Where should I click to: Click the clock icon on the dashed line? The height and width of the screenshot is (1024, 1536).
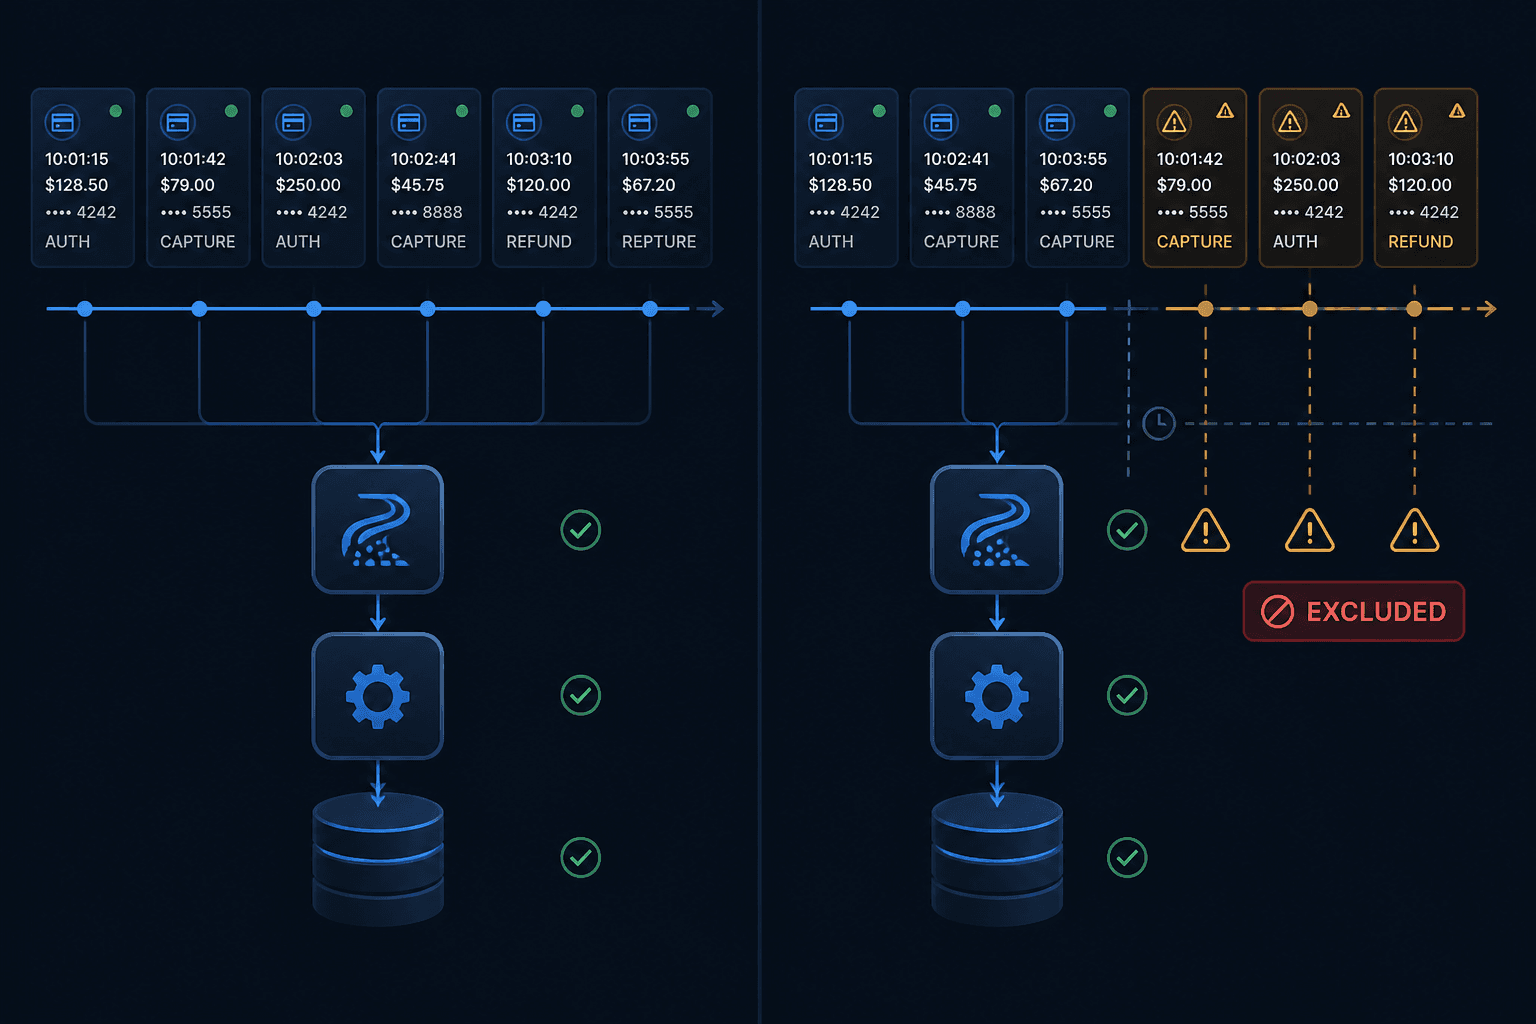pyautogui.click(x=1158, y=423)
